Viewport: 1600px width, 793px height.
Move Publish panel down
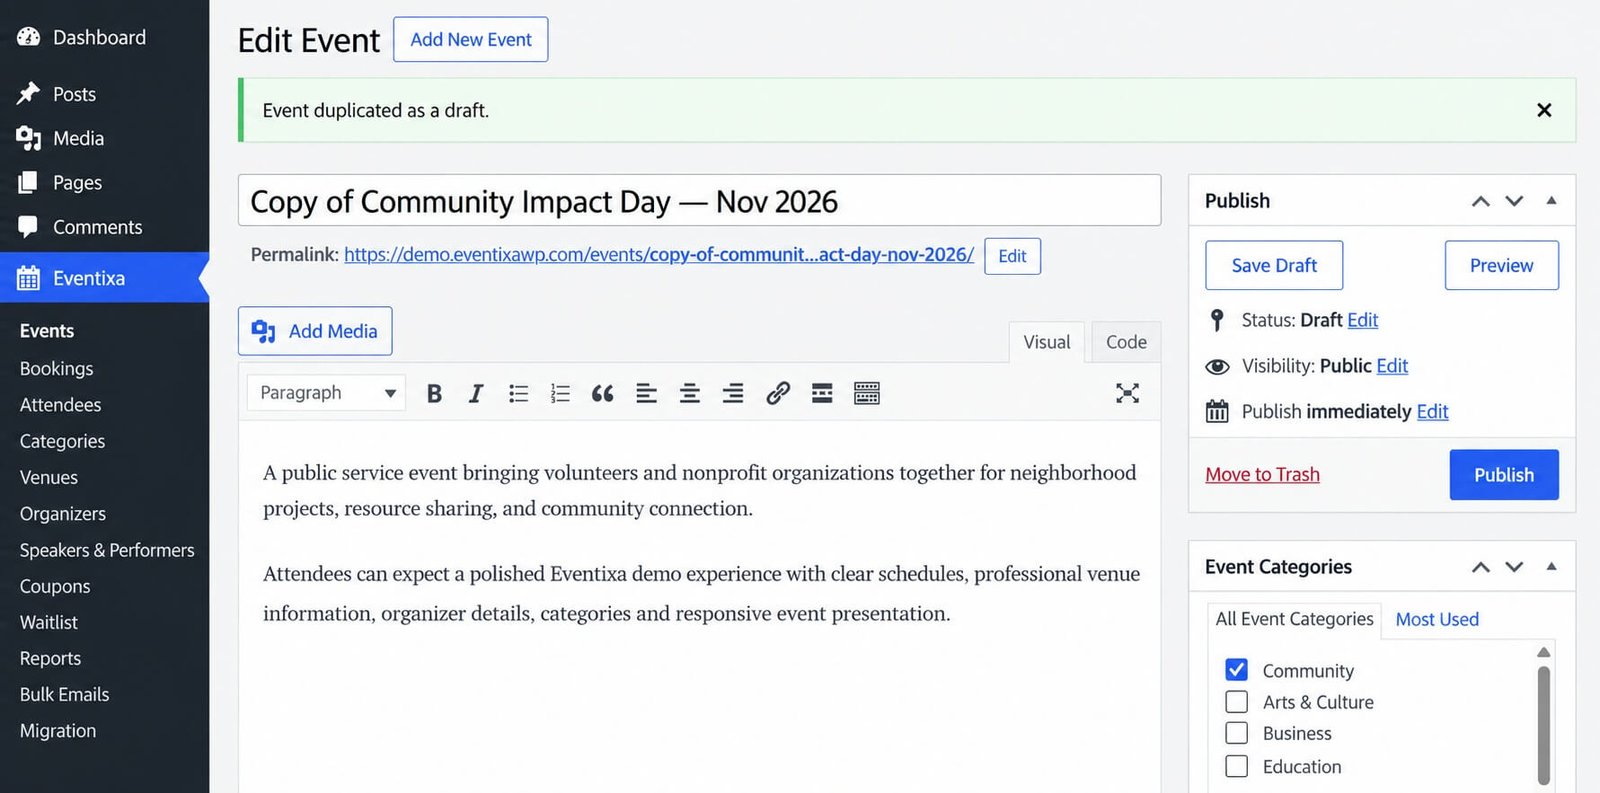1515,201
